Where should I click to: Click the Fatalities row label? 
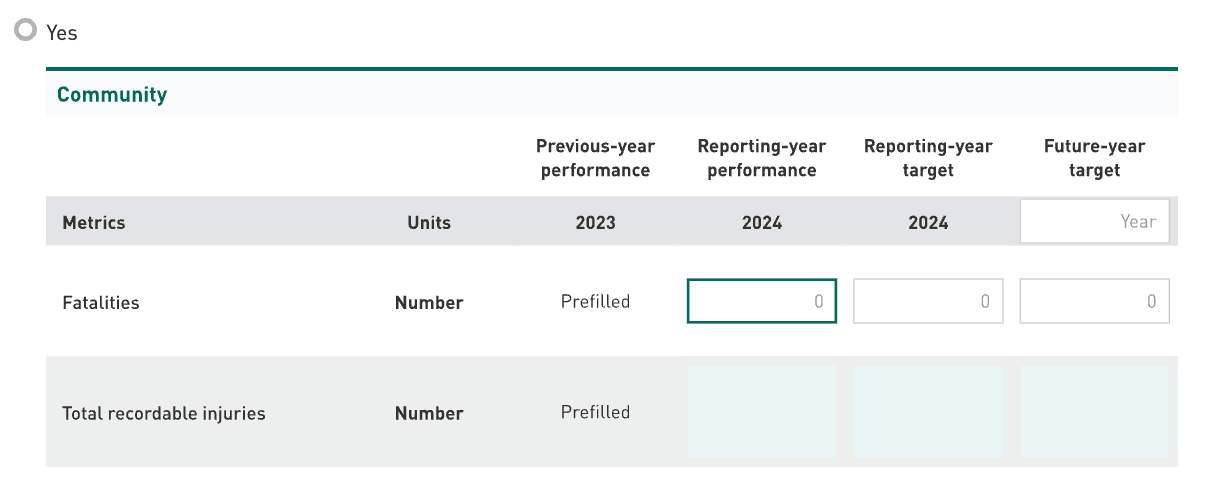pyautogui.click(x=101, y=302)
